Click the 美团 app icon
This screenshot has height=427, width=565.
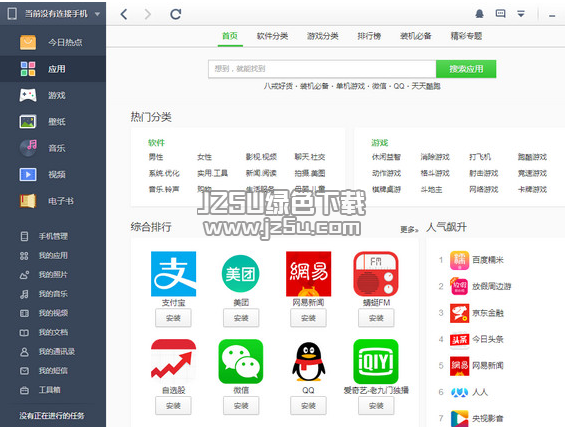241,274
